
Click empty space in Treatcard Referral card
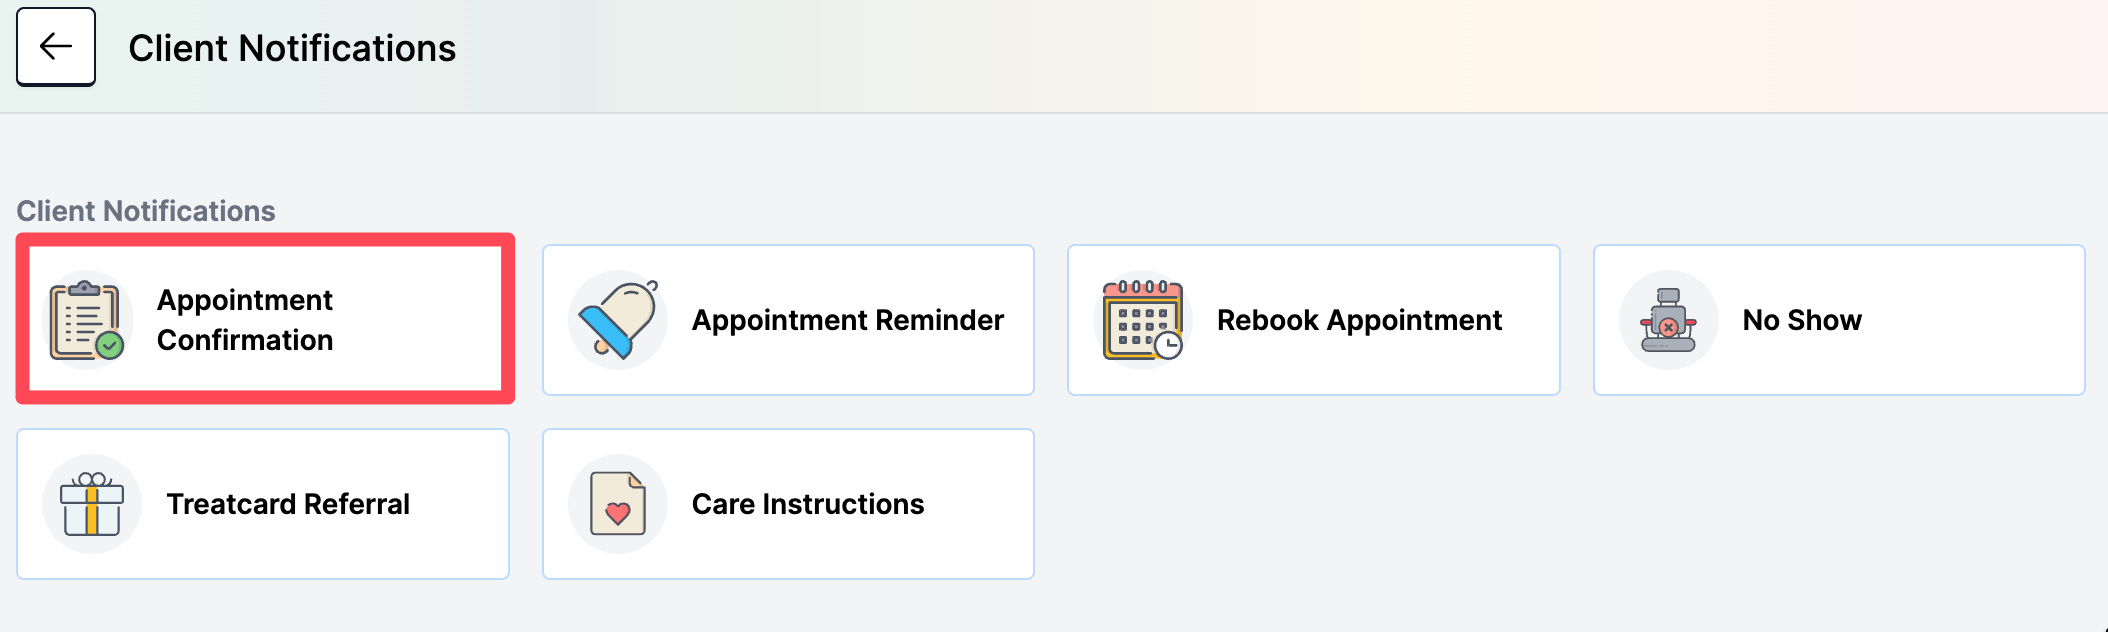pos(460,504)
